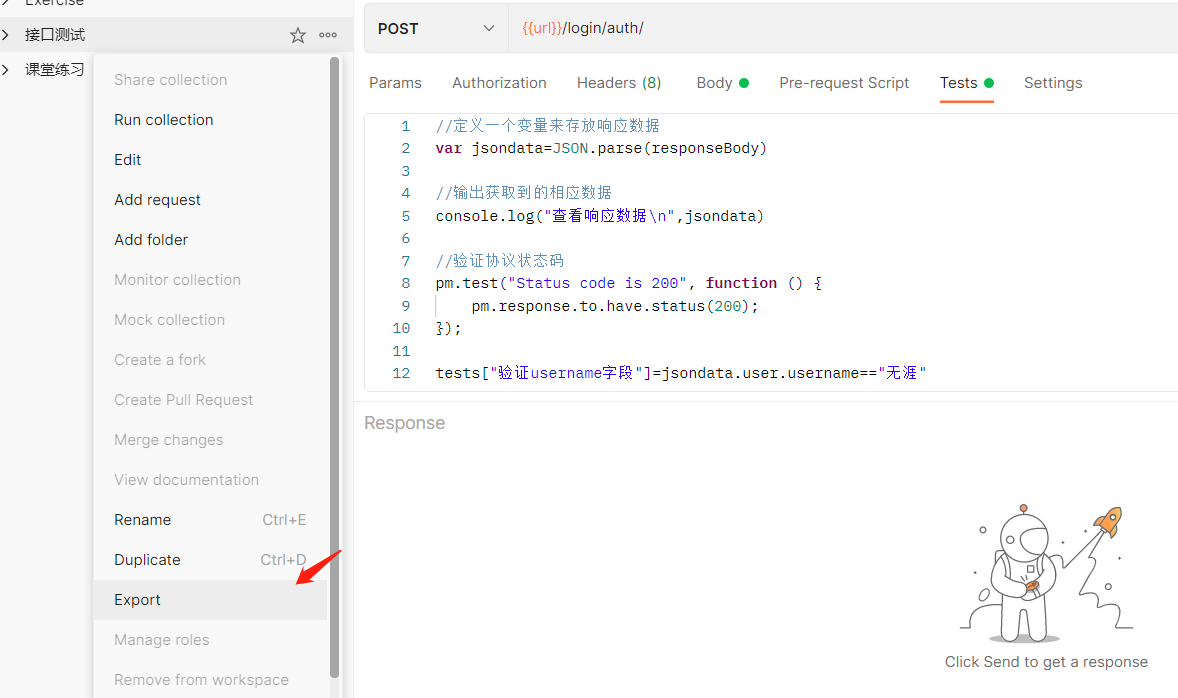Choose View documentation menu entry
Screen dimensions: 1178x698
point(210,479)
